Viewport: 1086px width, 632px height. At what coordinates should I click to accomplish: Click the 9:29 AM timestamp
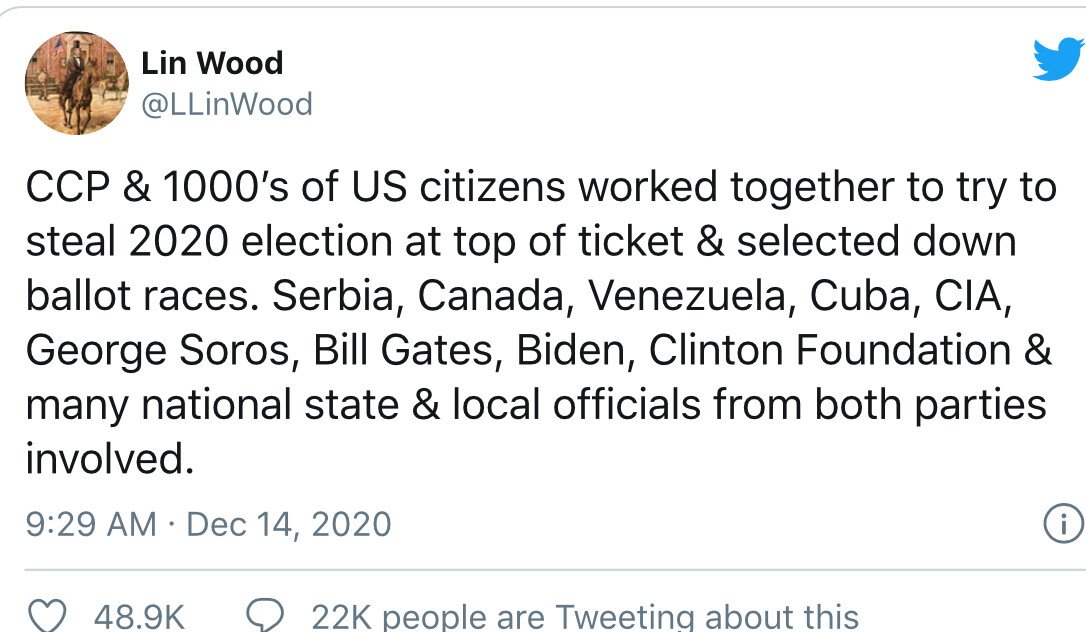click(x=91, y=523)
